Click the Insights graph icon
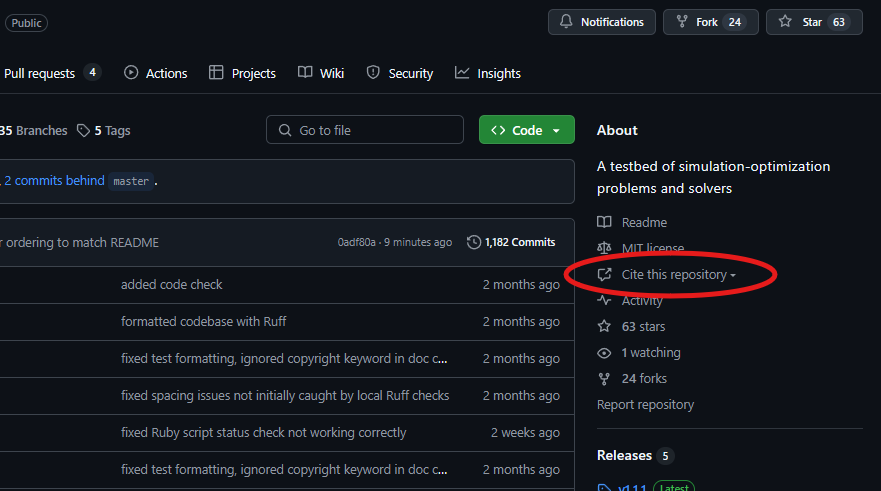881x491 pixels. pos(462,72)
